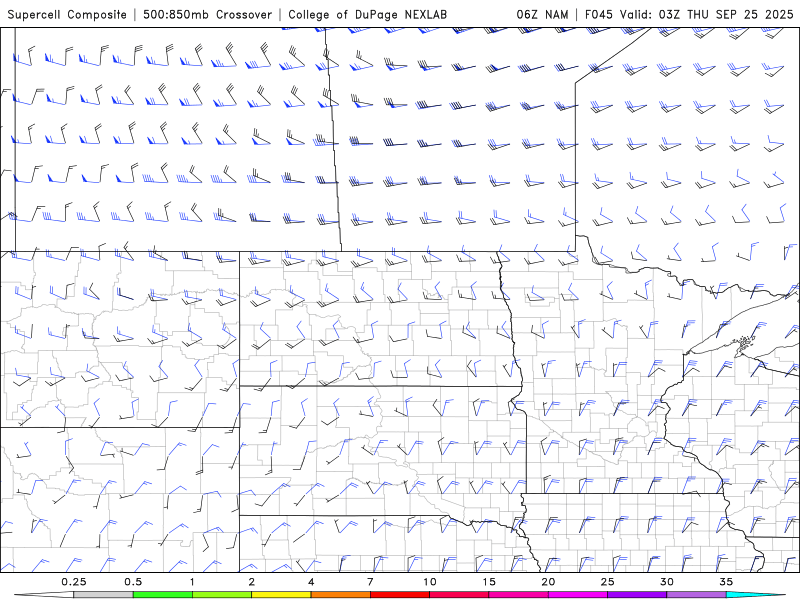
Task: Click the white arrow below 0.25 on scale
Action: coord(44,595)
